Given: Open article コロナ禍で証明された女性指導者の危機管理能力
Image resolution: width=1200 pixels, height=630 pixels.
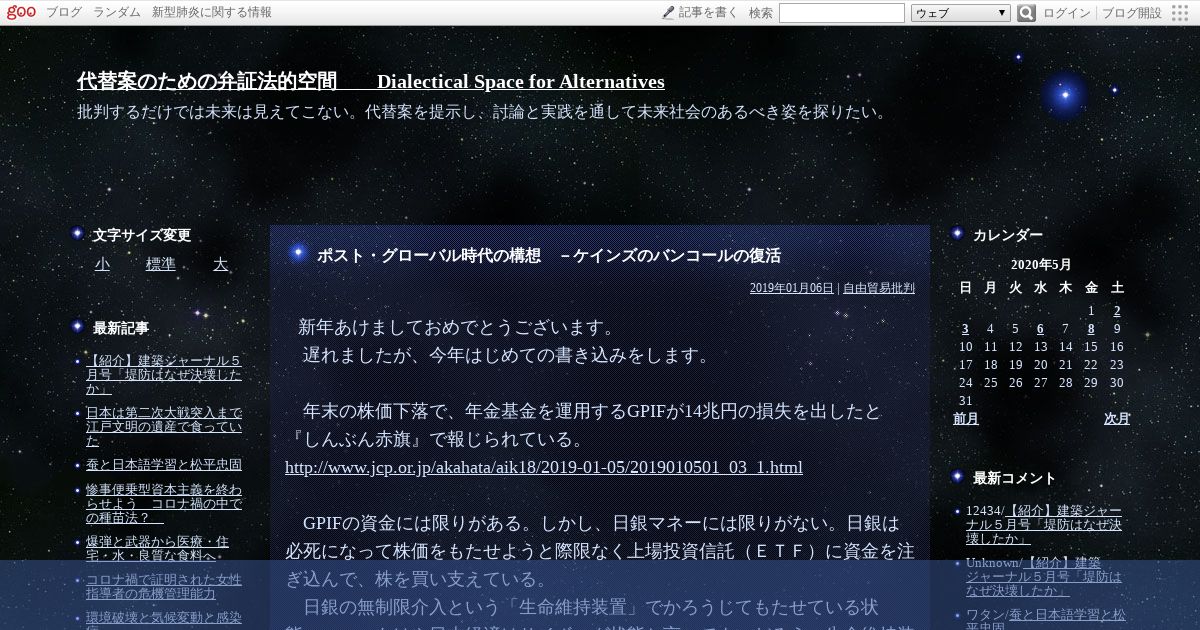Looking at the screenshot, I should [164, 587].
